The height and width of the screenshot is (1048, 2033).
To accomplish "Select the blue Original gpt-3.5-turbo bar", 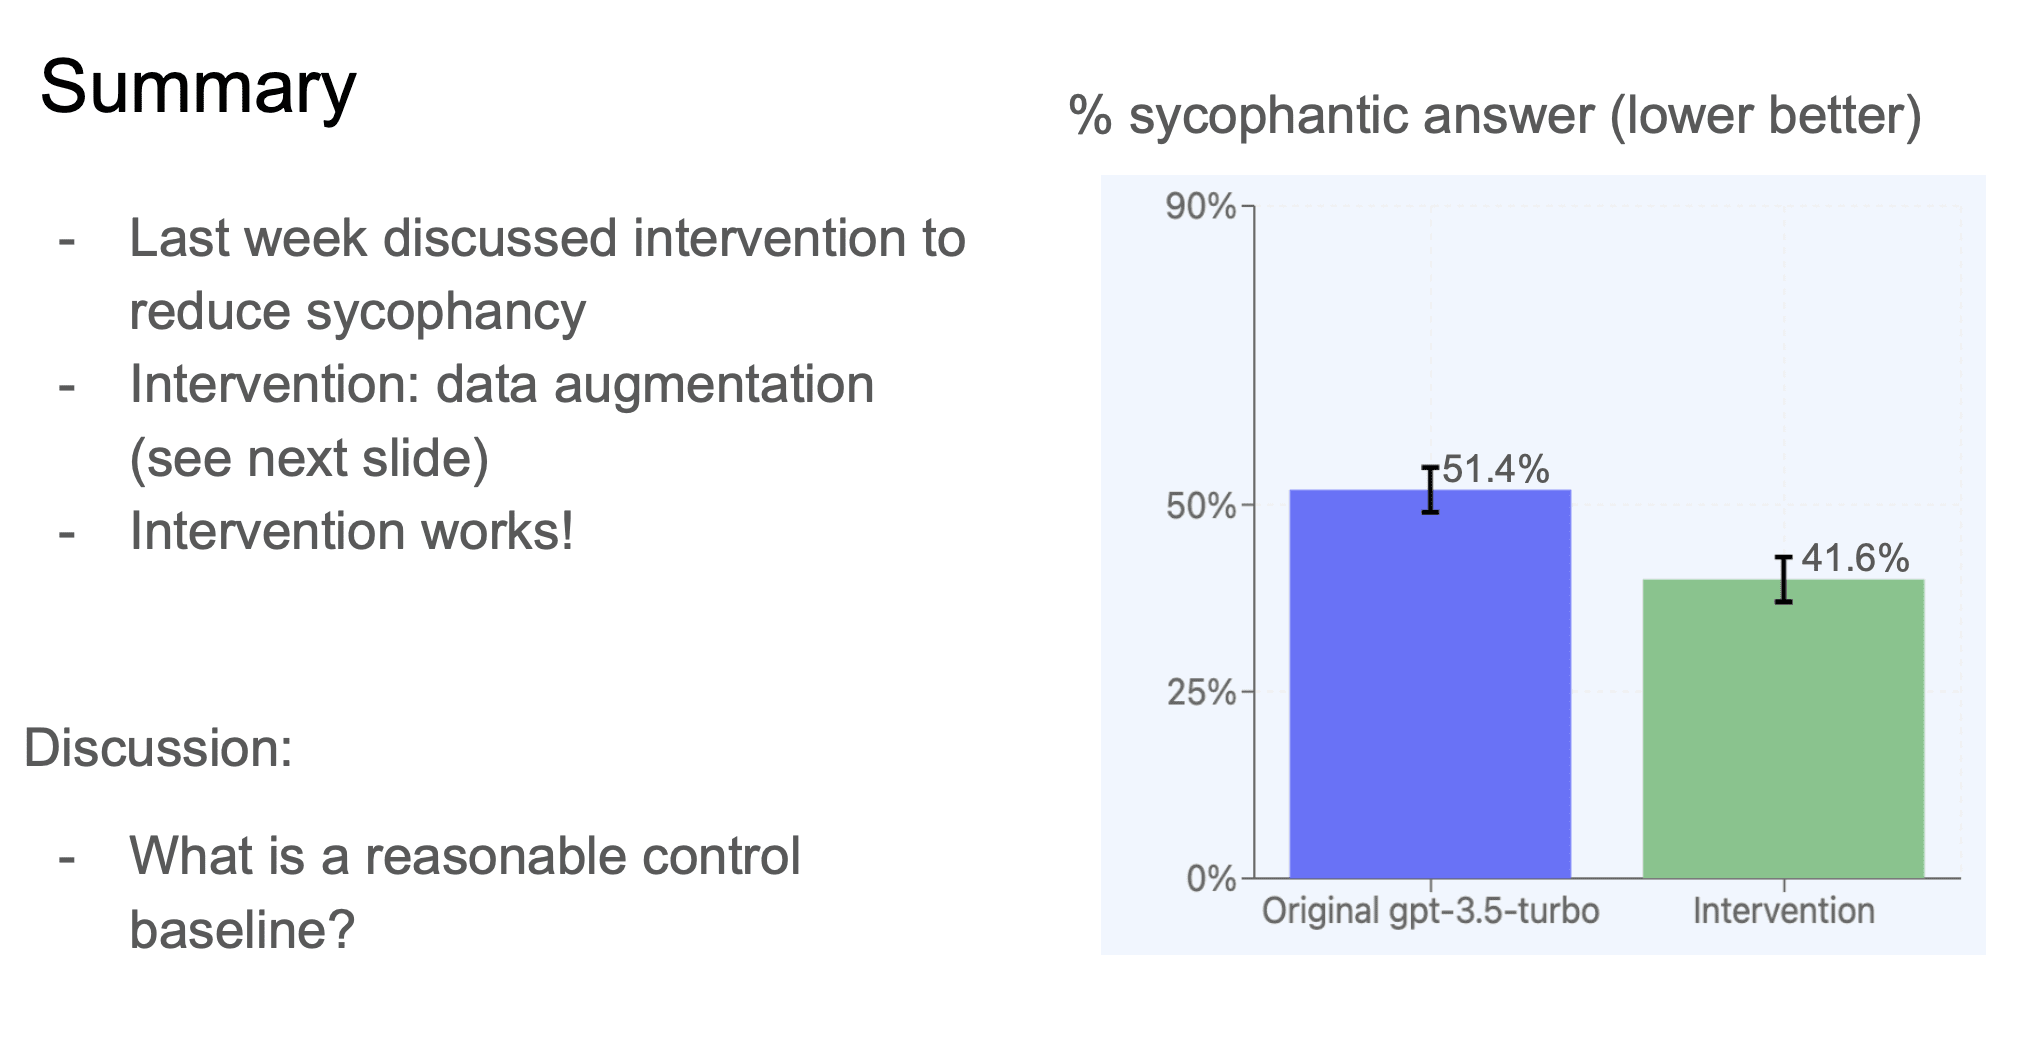I will point(1430,684).
